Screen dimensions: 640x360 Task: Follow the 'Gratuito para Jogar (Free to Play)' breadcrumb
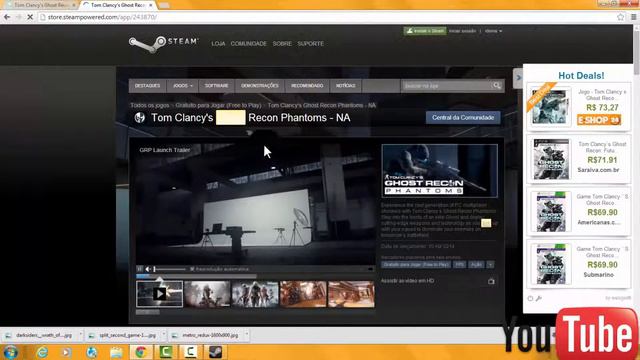tap(218, 105)
